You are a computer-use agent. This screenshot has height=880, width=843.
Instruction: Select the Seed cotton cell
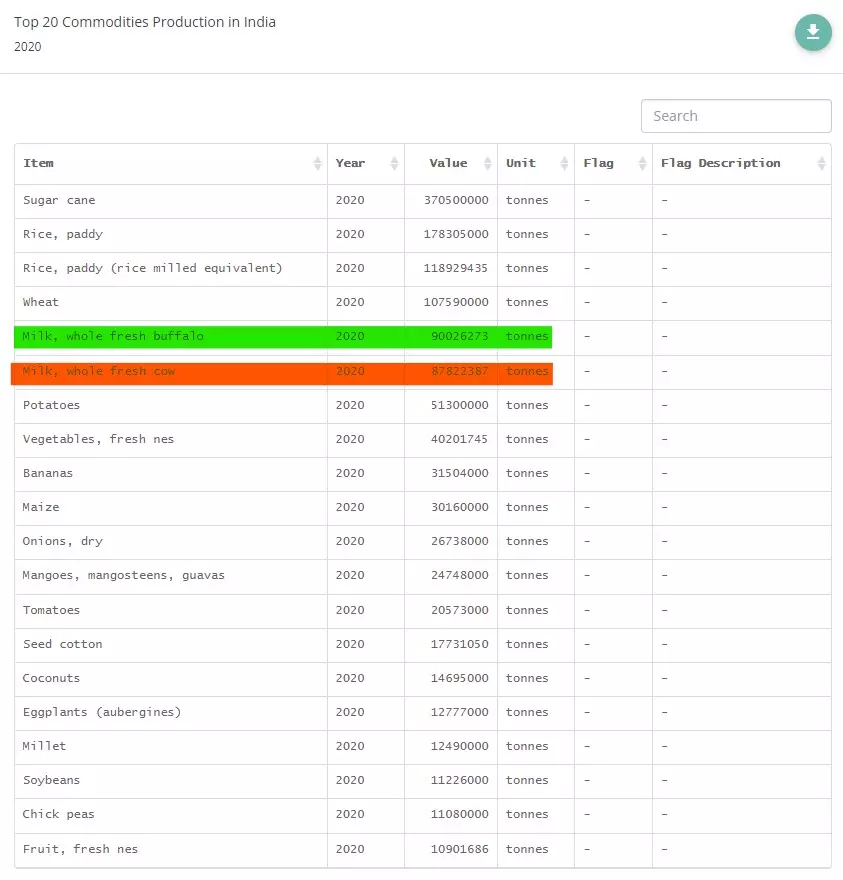point(171,645)
